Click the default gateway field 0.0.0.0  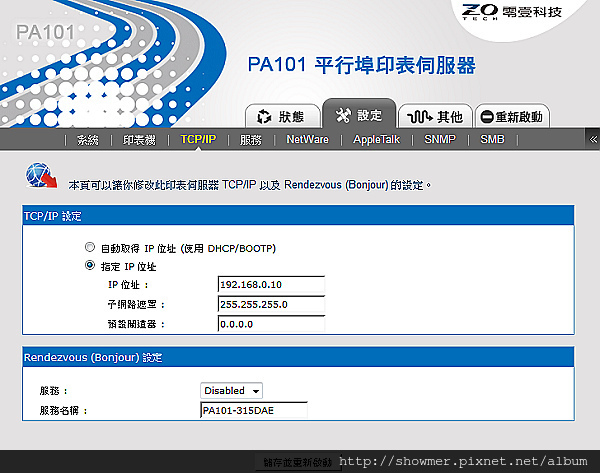271,324
